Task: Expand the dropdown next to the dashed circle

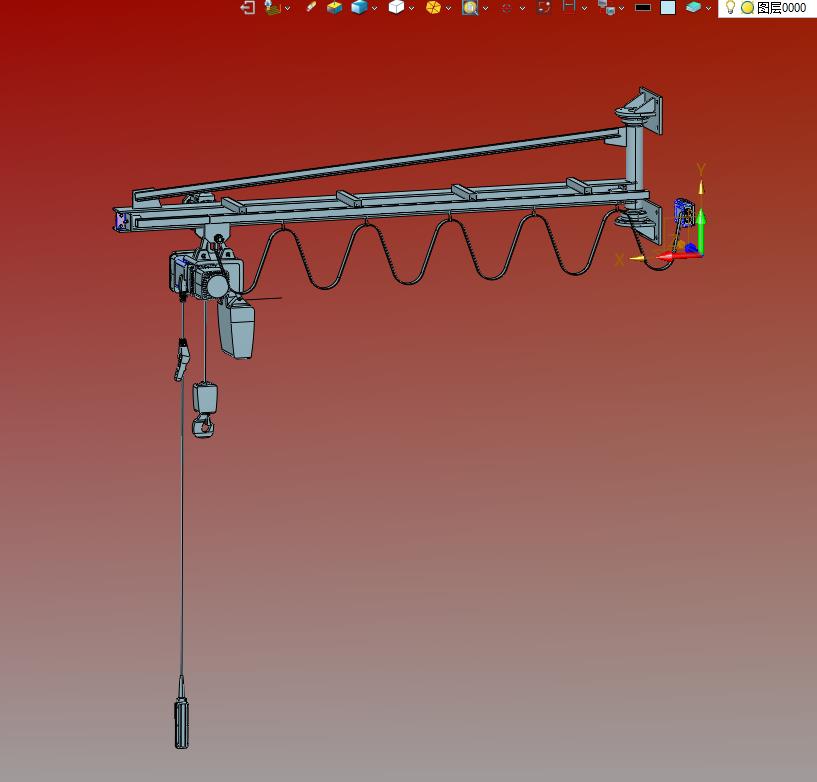Action: (522, 8)
